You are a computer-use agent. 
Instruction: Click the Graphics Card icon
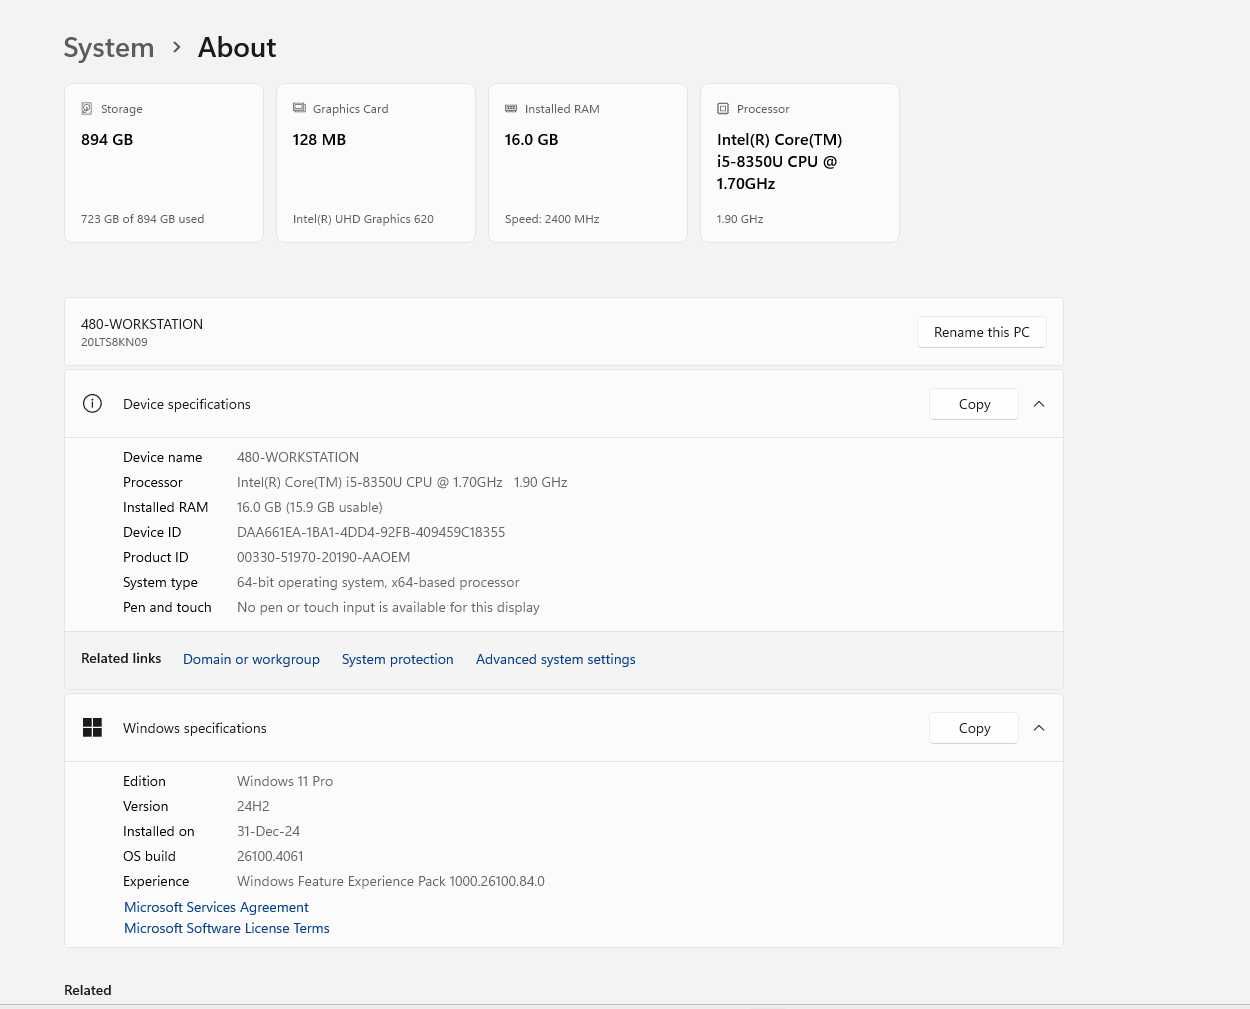pyautogui.click(x=299, y=108)
